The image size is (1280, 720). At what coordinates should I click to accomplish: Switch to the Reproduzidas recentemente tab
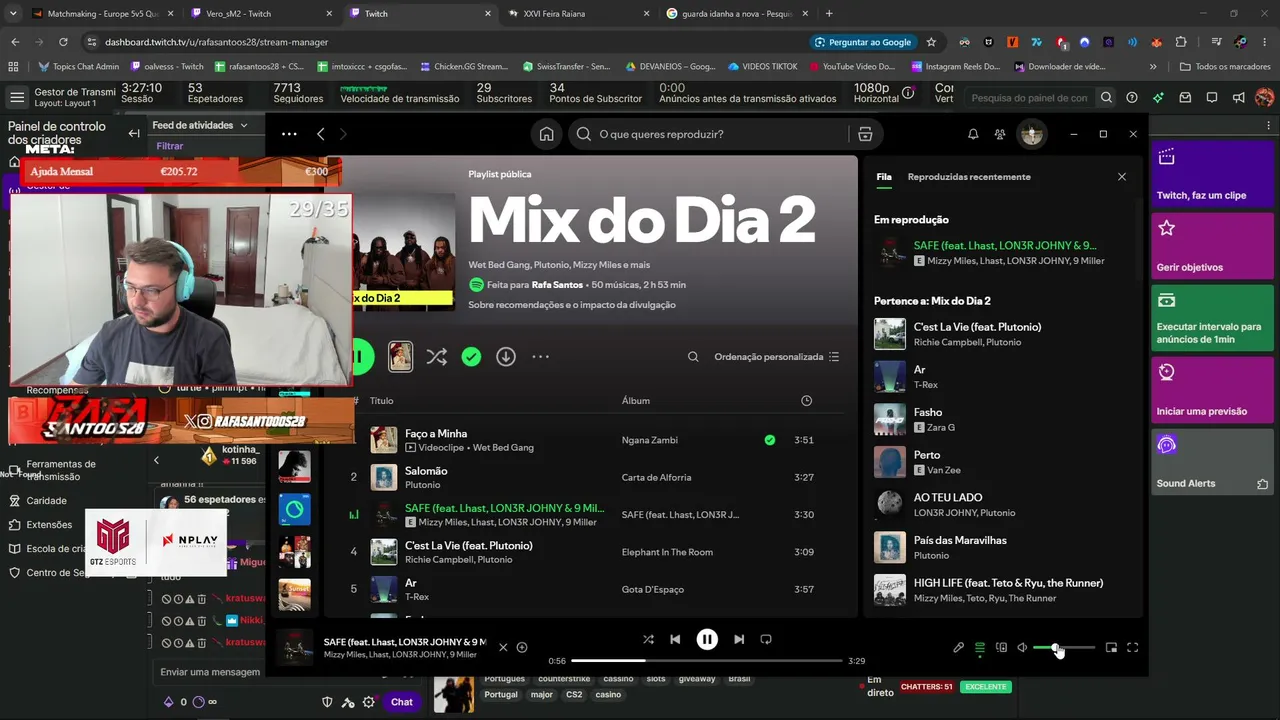[969, 177]
